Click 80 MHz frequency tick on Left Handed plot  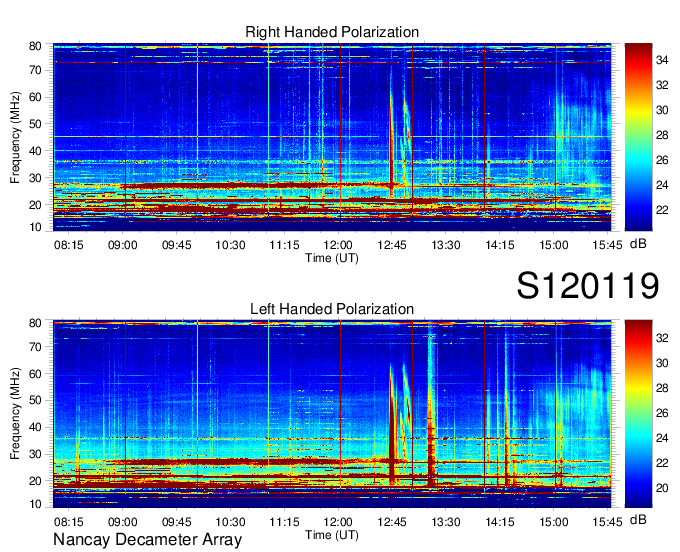click(35, 323)
